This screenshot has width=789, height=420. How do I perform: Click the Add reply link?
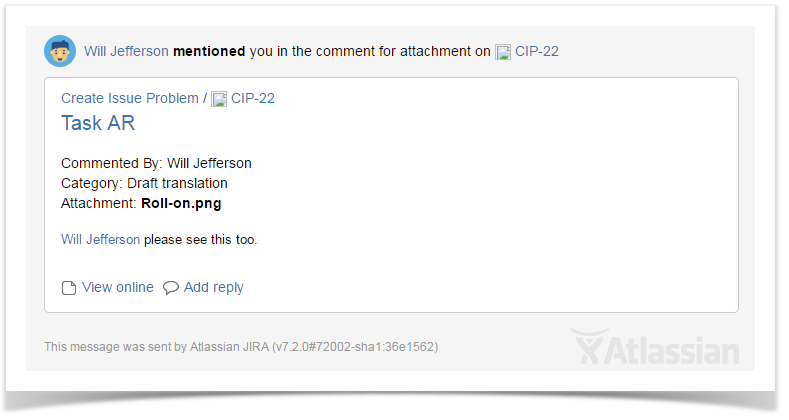[x=213, y=287]
